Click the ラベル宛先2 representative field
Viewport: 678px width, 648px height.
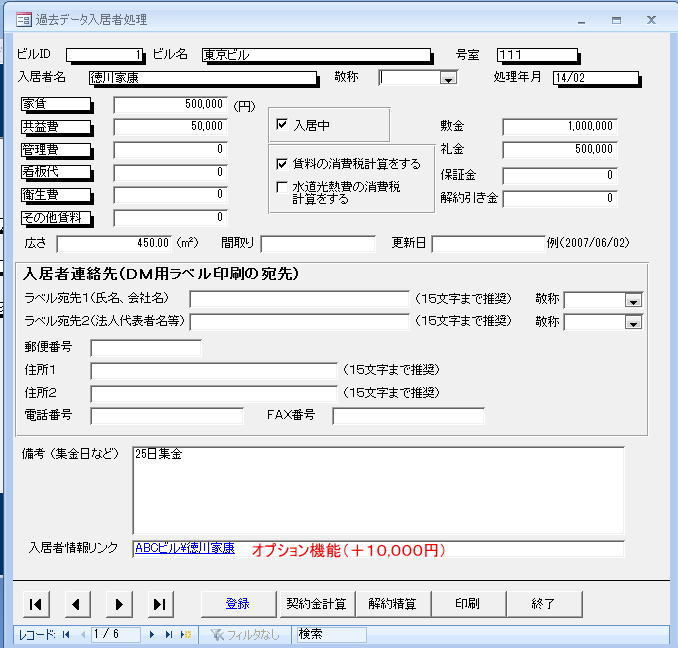point(299,322)
